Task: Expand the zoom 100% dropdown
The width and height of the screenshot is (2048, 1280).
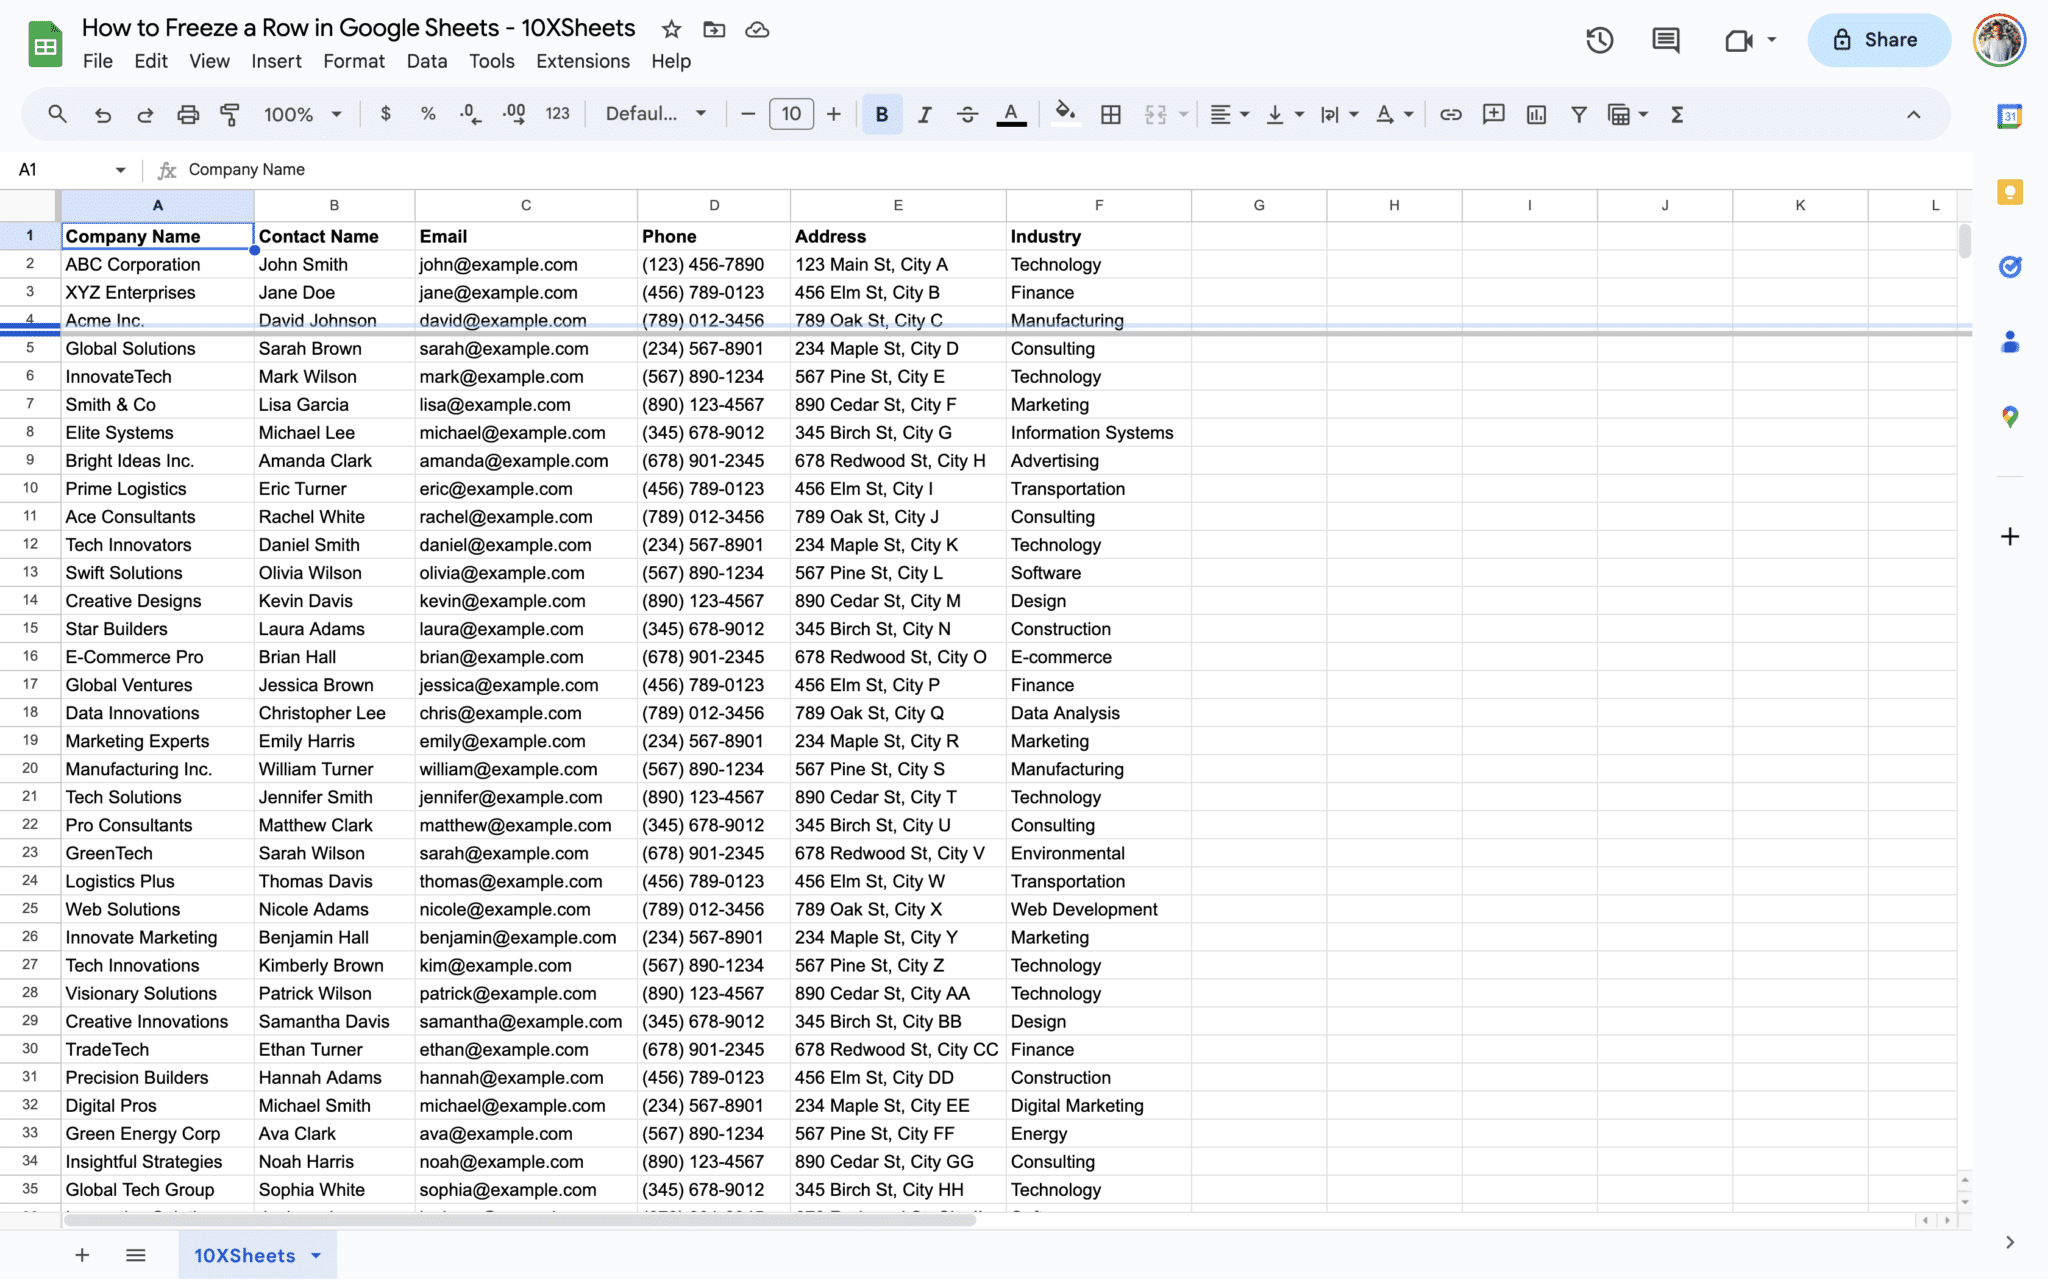Action: click(x=302, y=114)
